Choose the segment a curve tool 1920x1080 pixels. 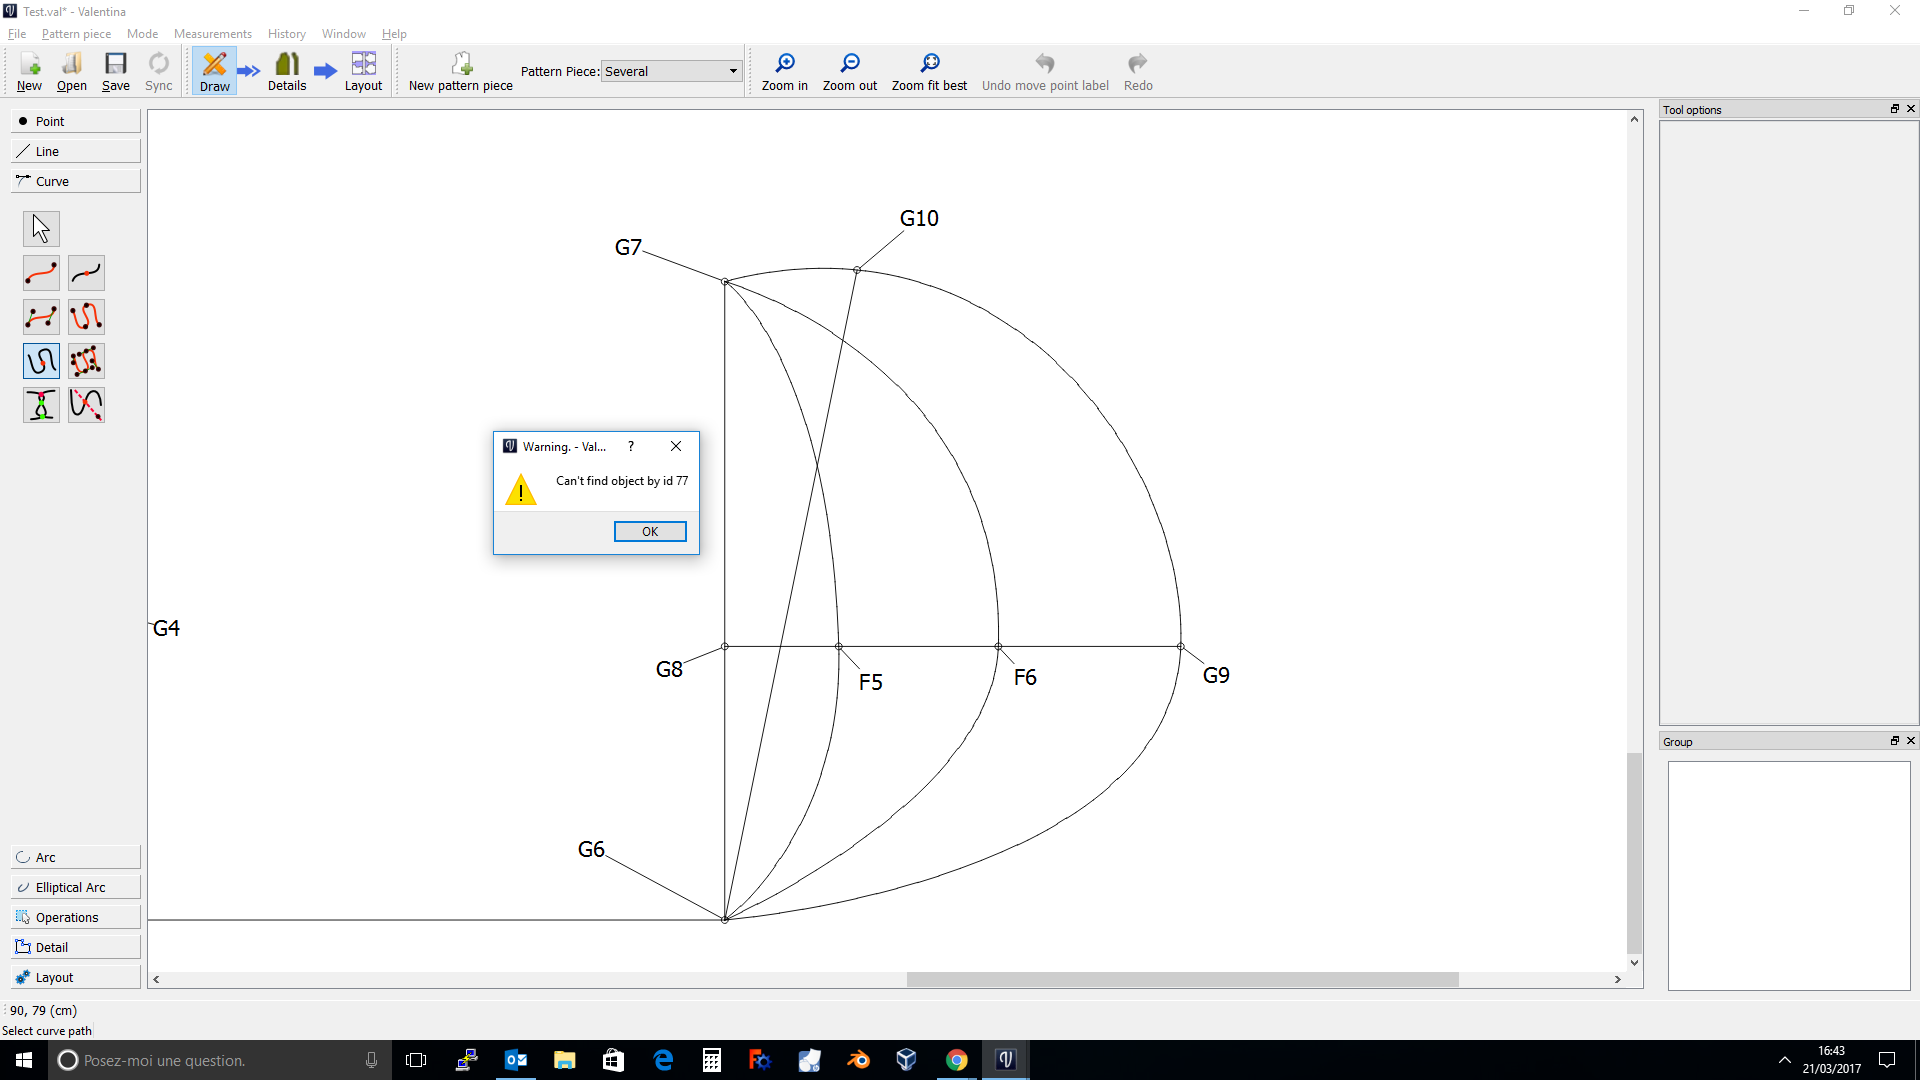tap(86, 273)
